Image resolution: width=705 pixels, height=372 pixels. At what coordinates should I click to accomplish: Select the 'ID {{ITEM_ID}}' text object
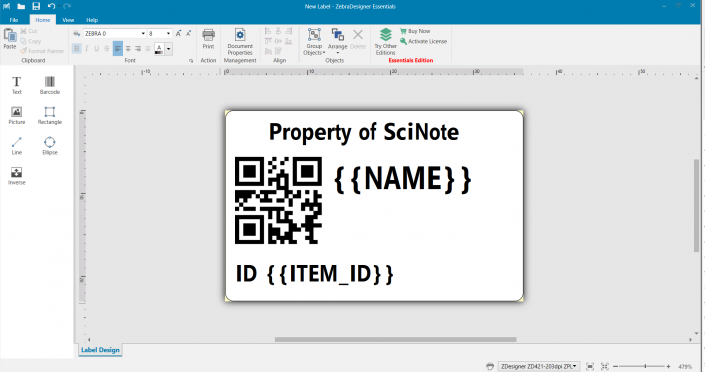pos(314,274)
